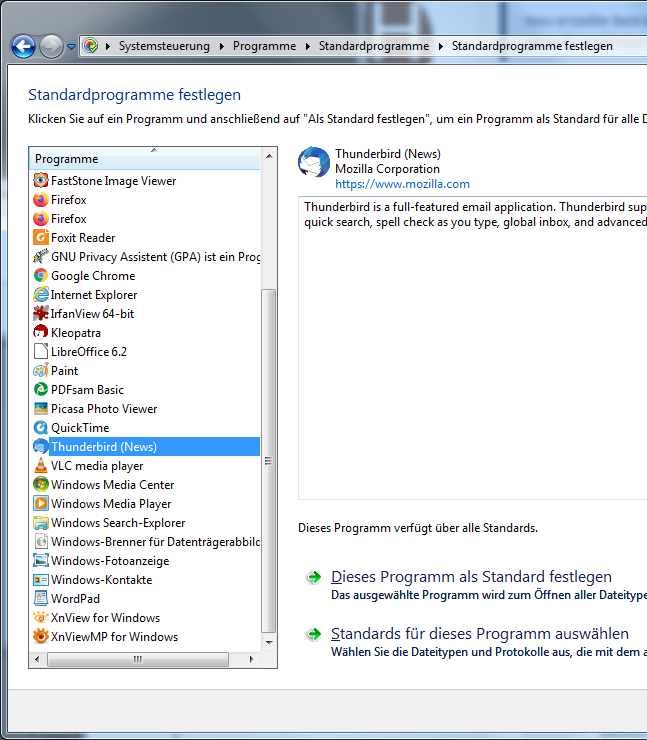Click the Windows-Kontakte icon
Screen dimensions: 647x740
(x=41, y=580)
